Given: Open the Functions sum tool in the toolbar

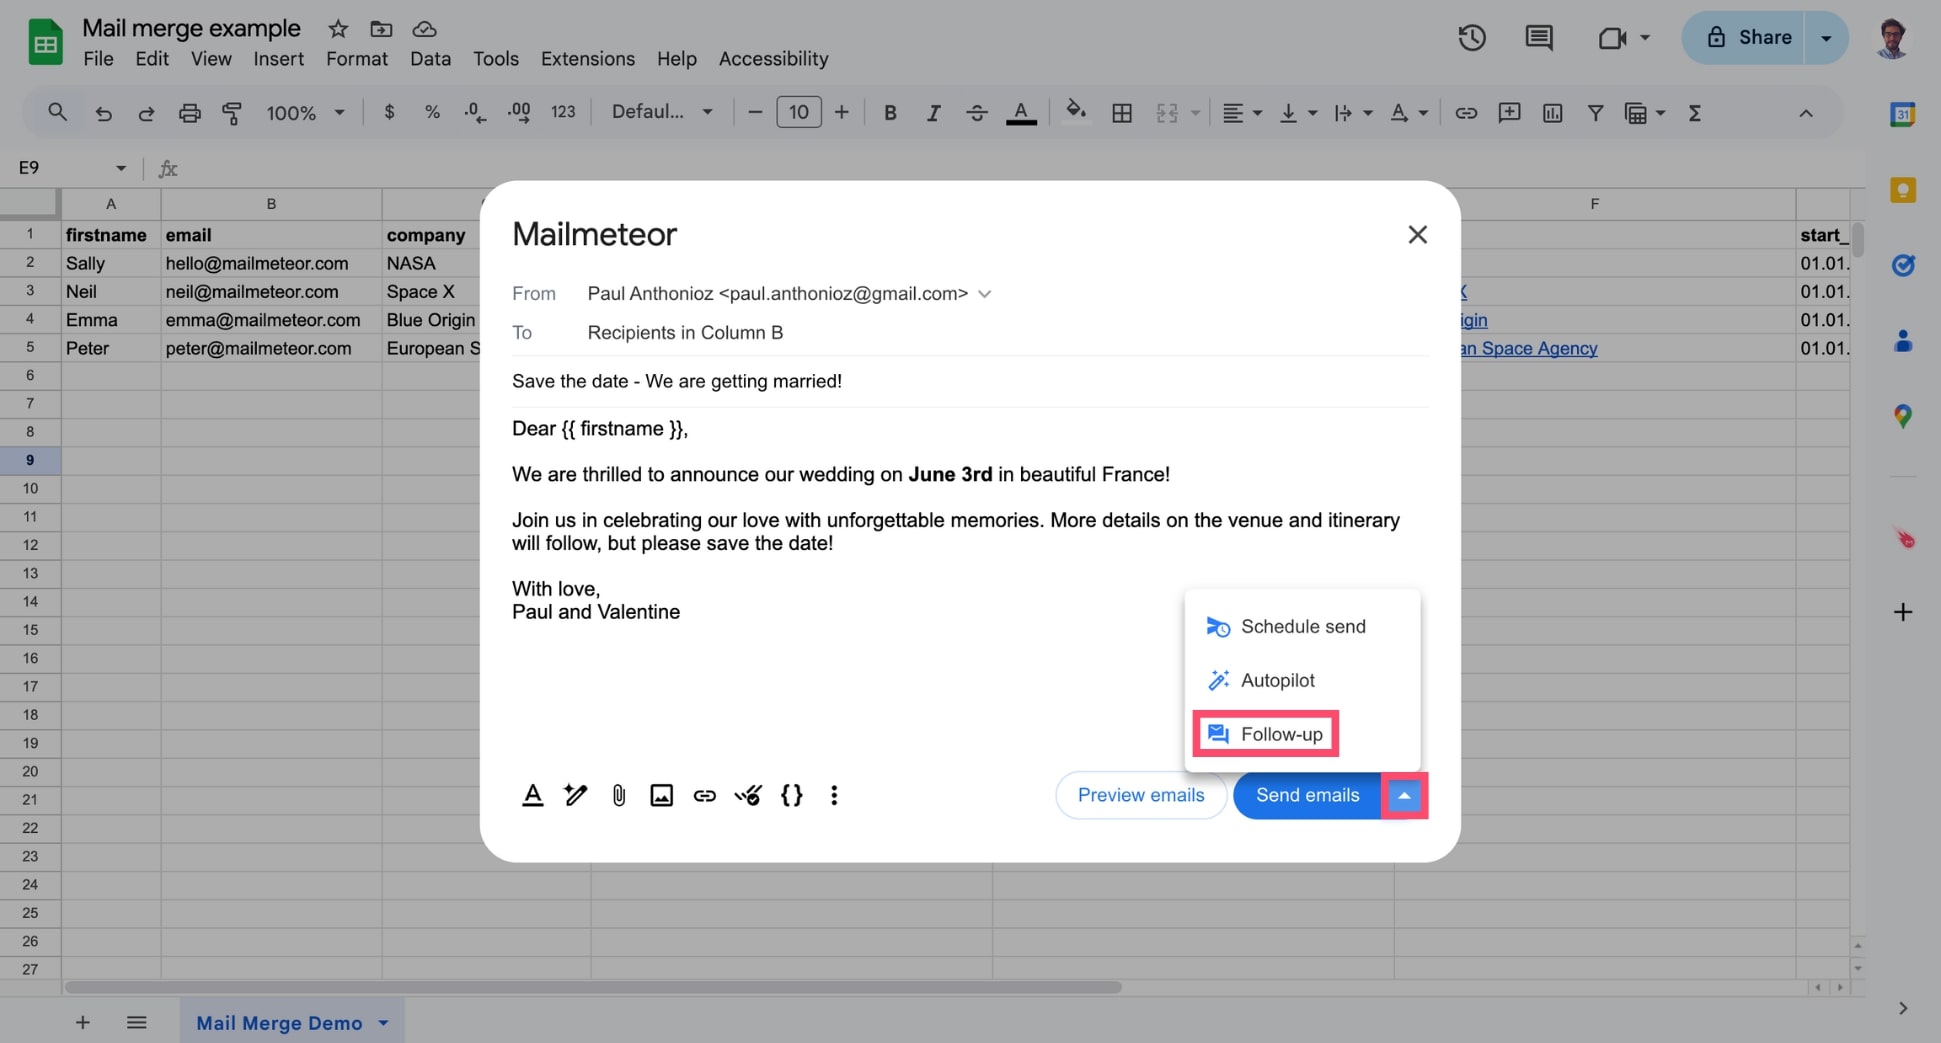Looking at the screenshot, I should pos(1694,113).
